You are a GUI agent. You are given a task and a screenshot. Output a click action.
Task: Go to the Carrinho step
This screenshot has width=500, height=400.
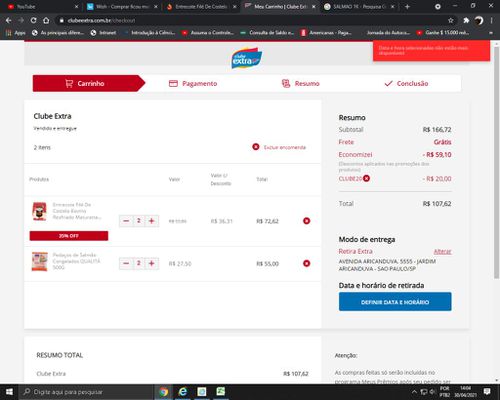(x=89, y=83)
